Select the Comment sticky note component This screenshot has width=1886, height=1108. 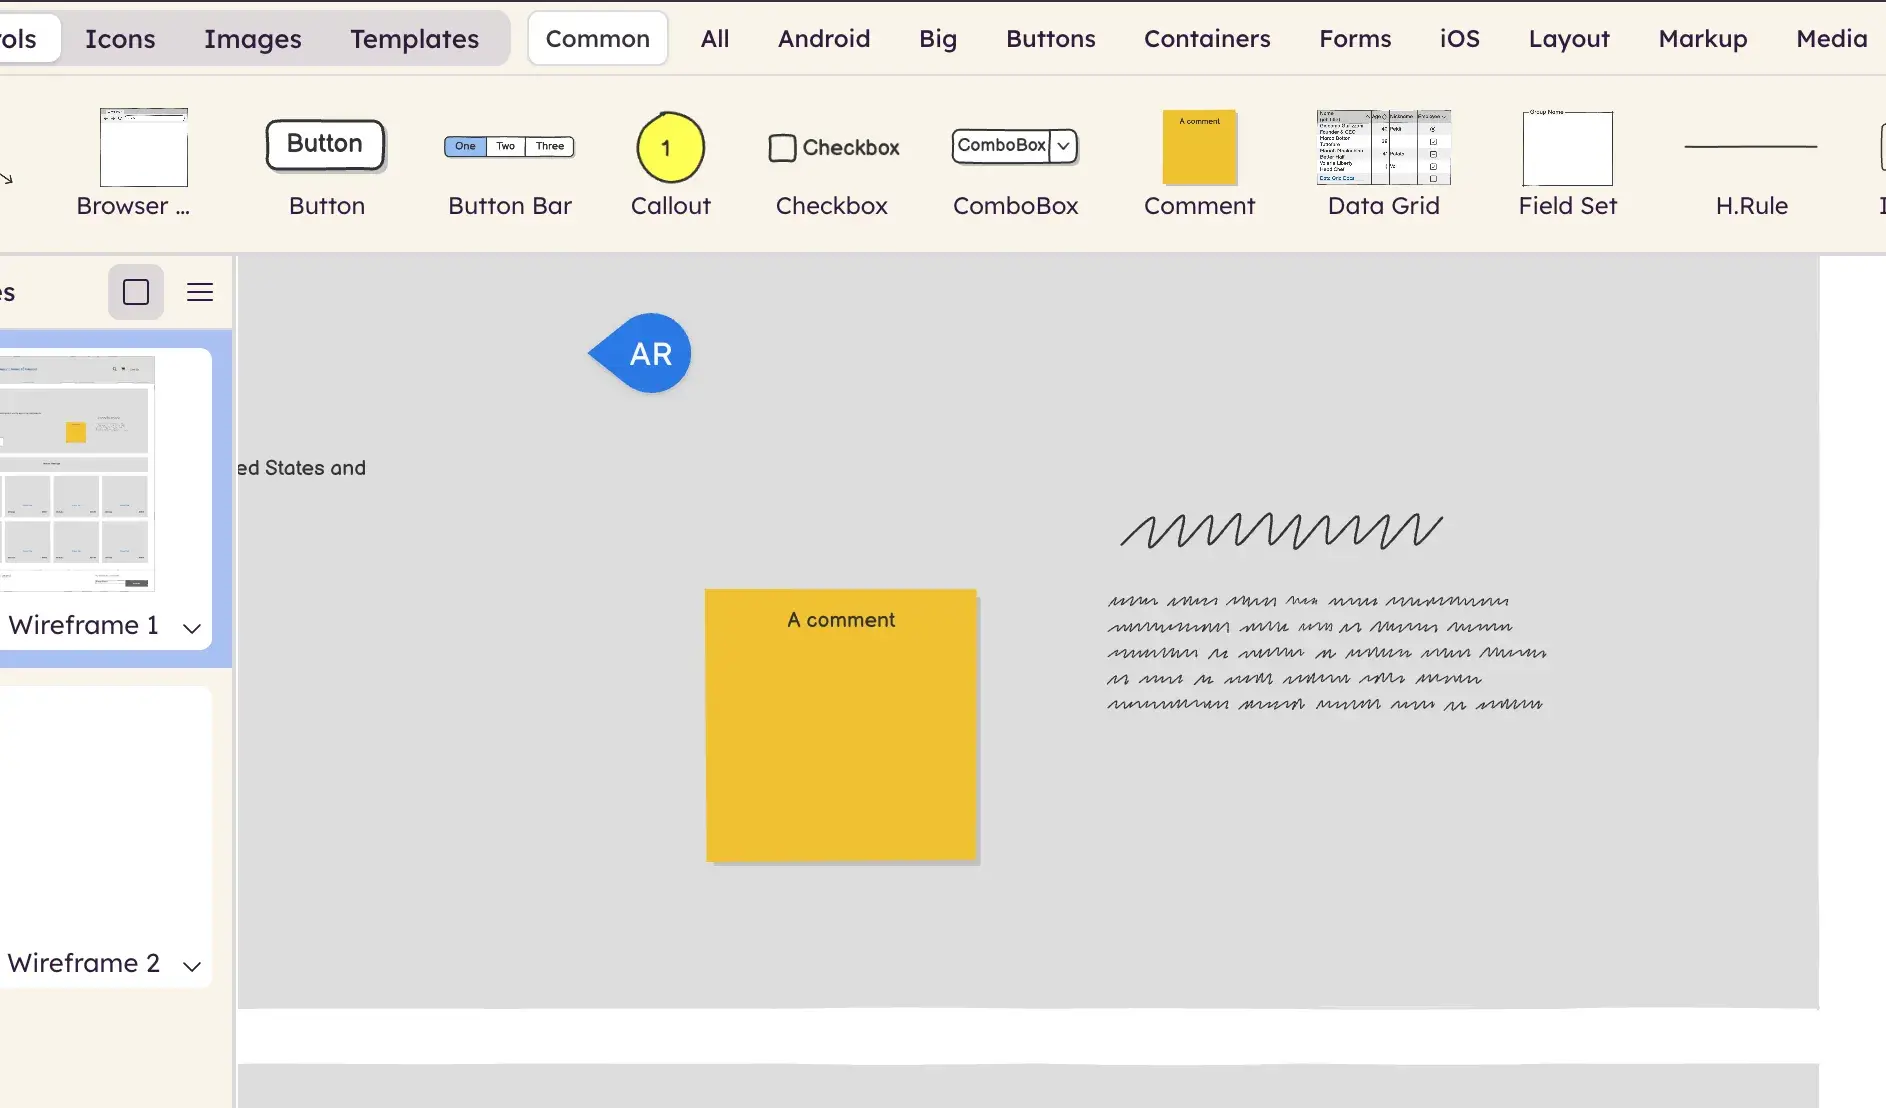click(x=1199, y=148)
